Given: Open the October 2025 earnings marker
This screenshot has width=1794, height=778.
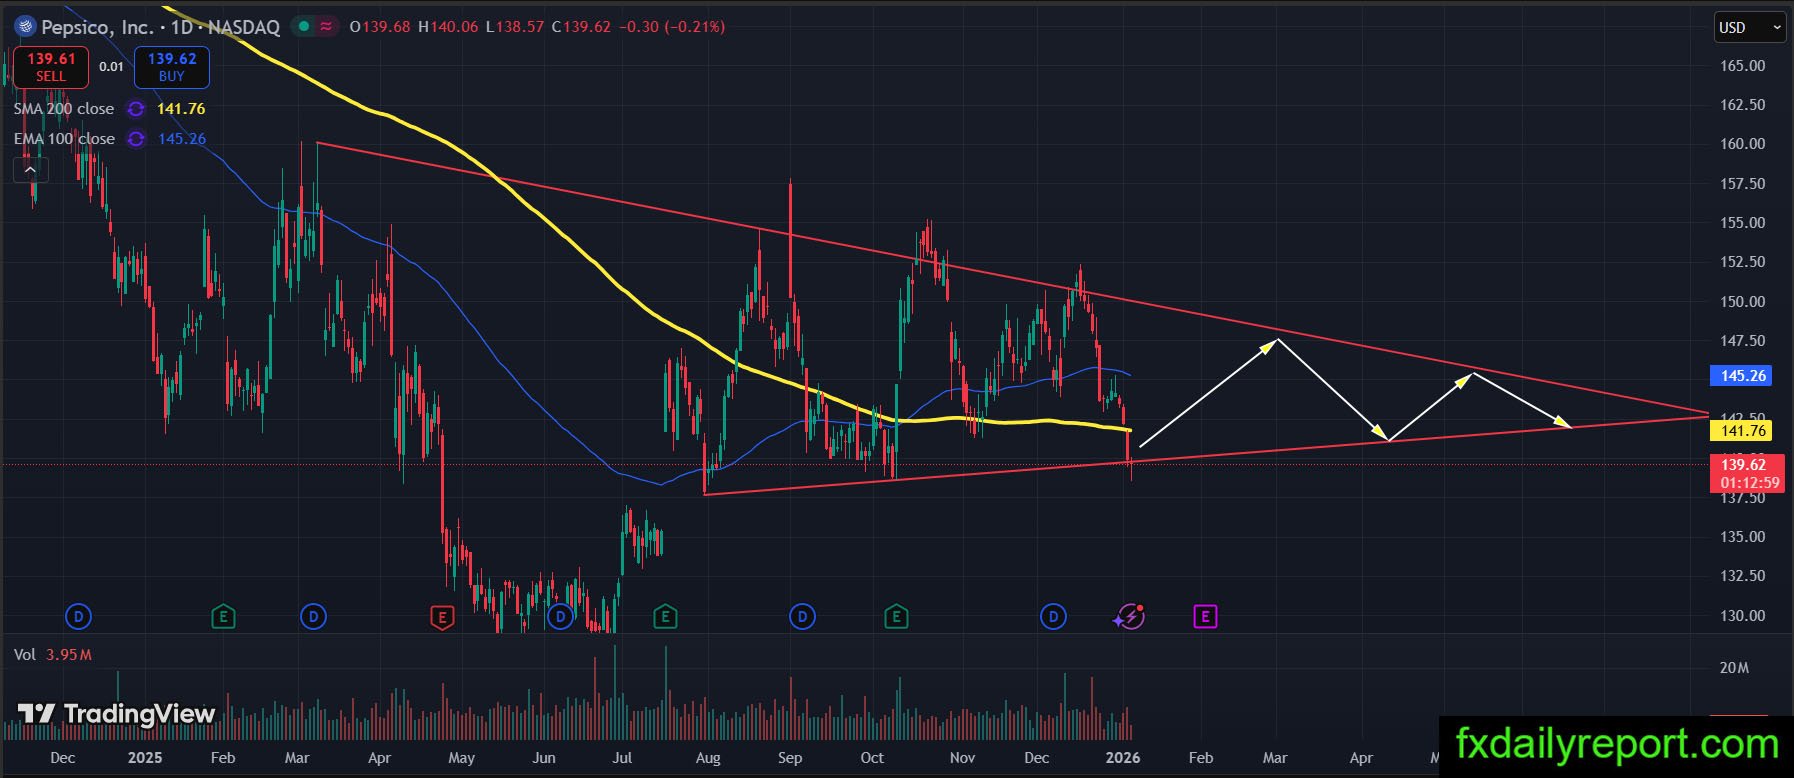Looking at the screenshot, I should (896, 617).
